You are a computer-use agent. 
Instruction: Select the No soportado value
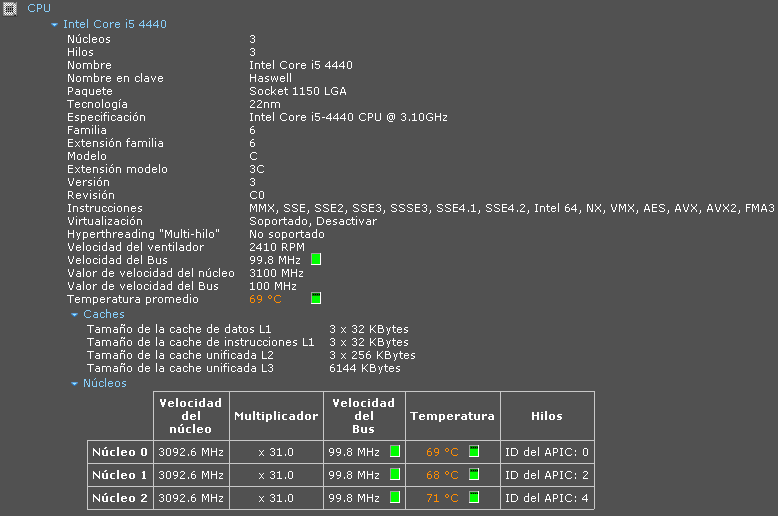click(x=287, y=234)
